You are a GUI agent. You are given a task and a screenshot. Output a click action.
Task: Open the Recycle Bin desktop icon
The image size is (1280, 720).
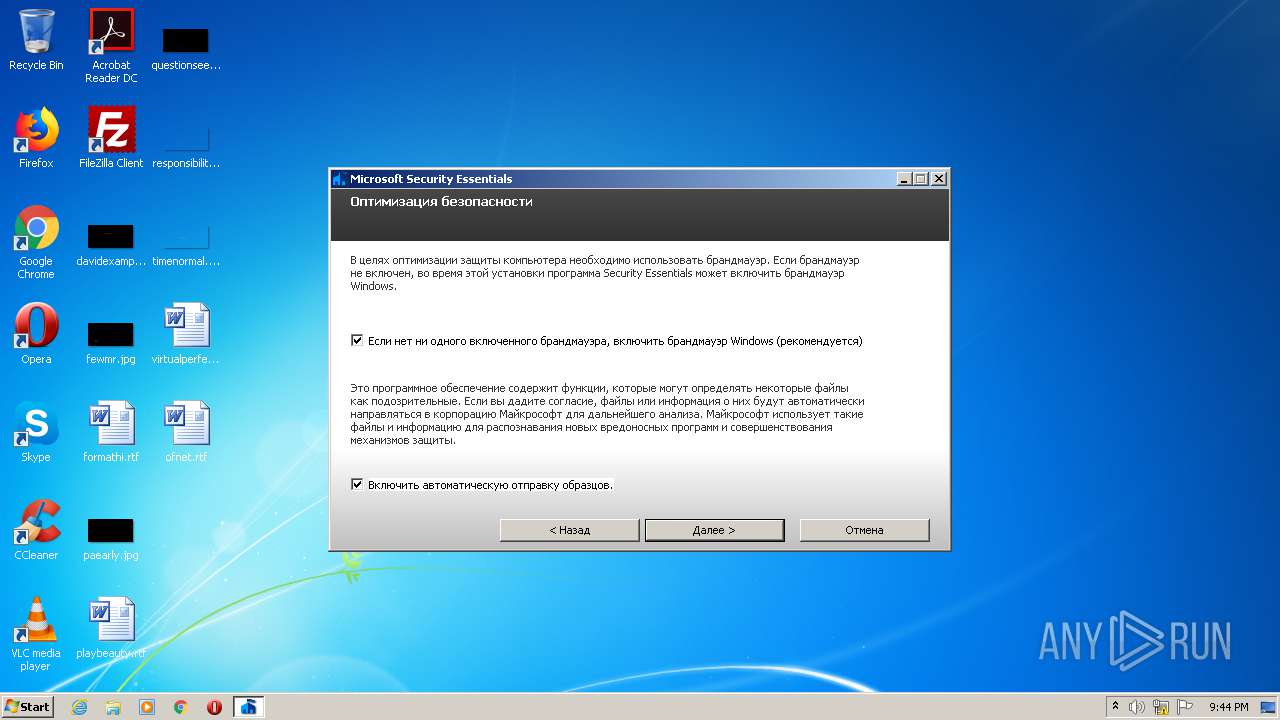point(36,41)
